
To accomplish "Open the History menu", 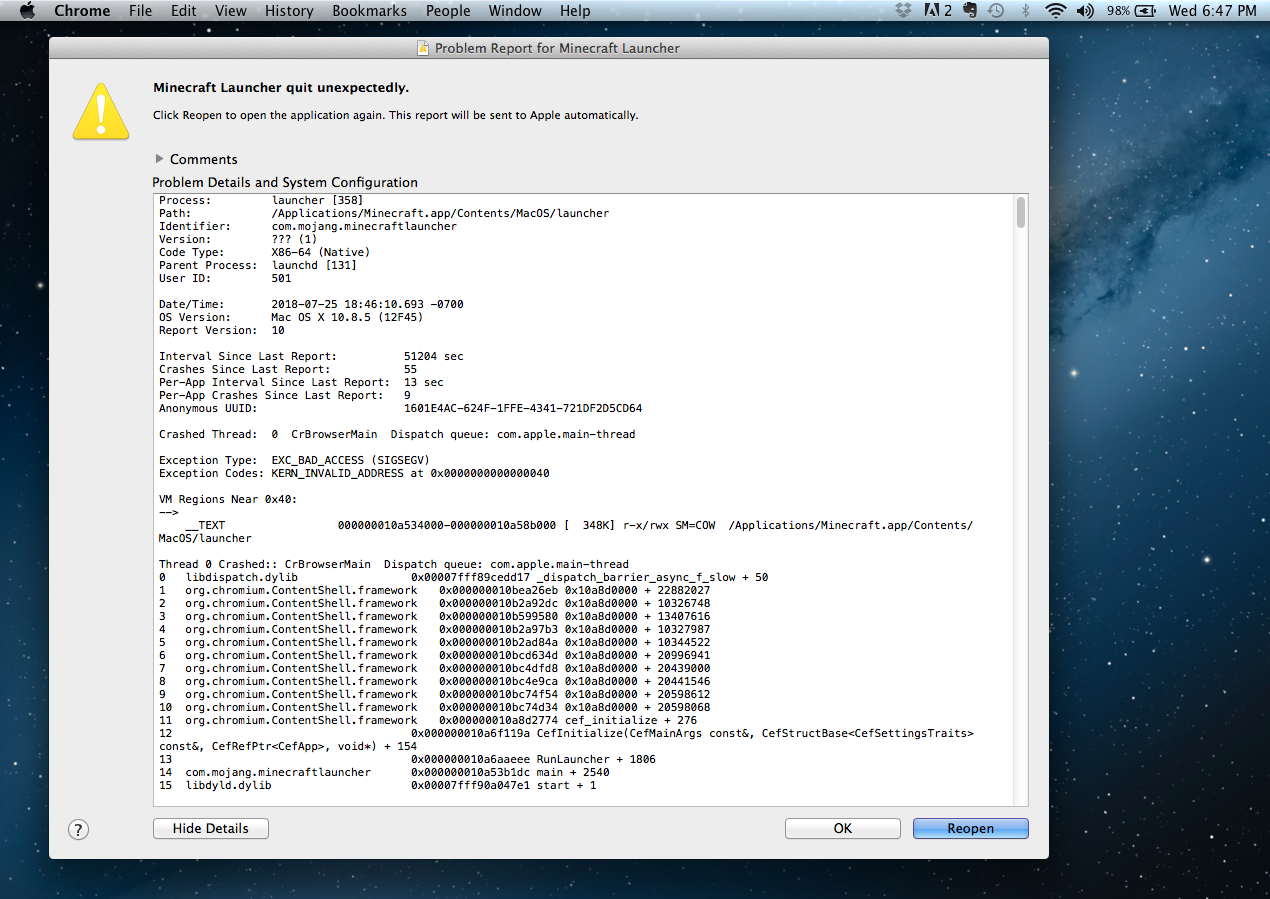I will coord(289,11).
